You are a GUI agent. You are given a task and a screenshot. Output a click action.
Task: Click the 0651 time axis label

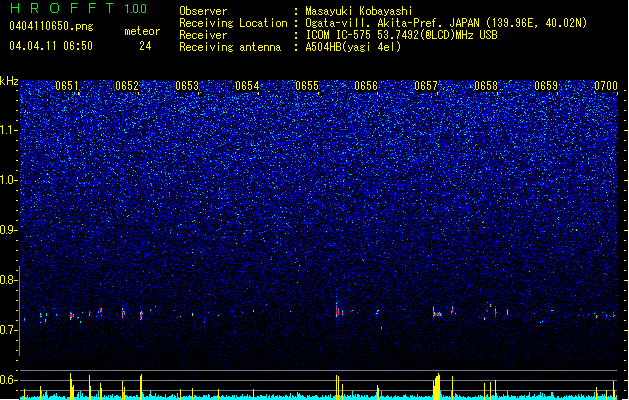pos(67,86)
